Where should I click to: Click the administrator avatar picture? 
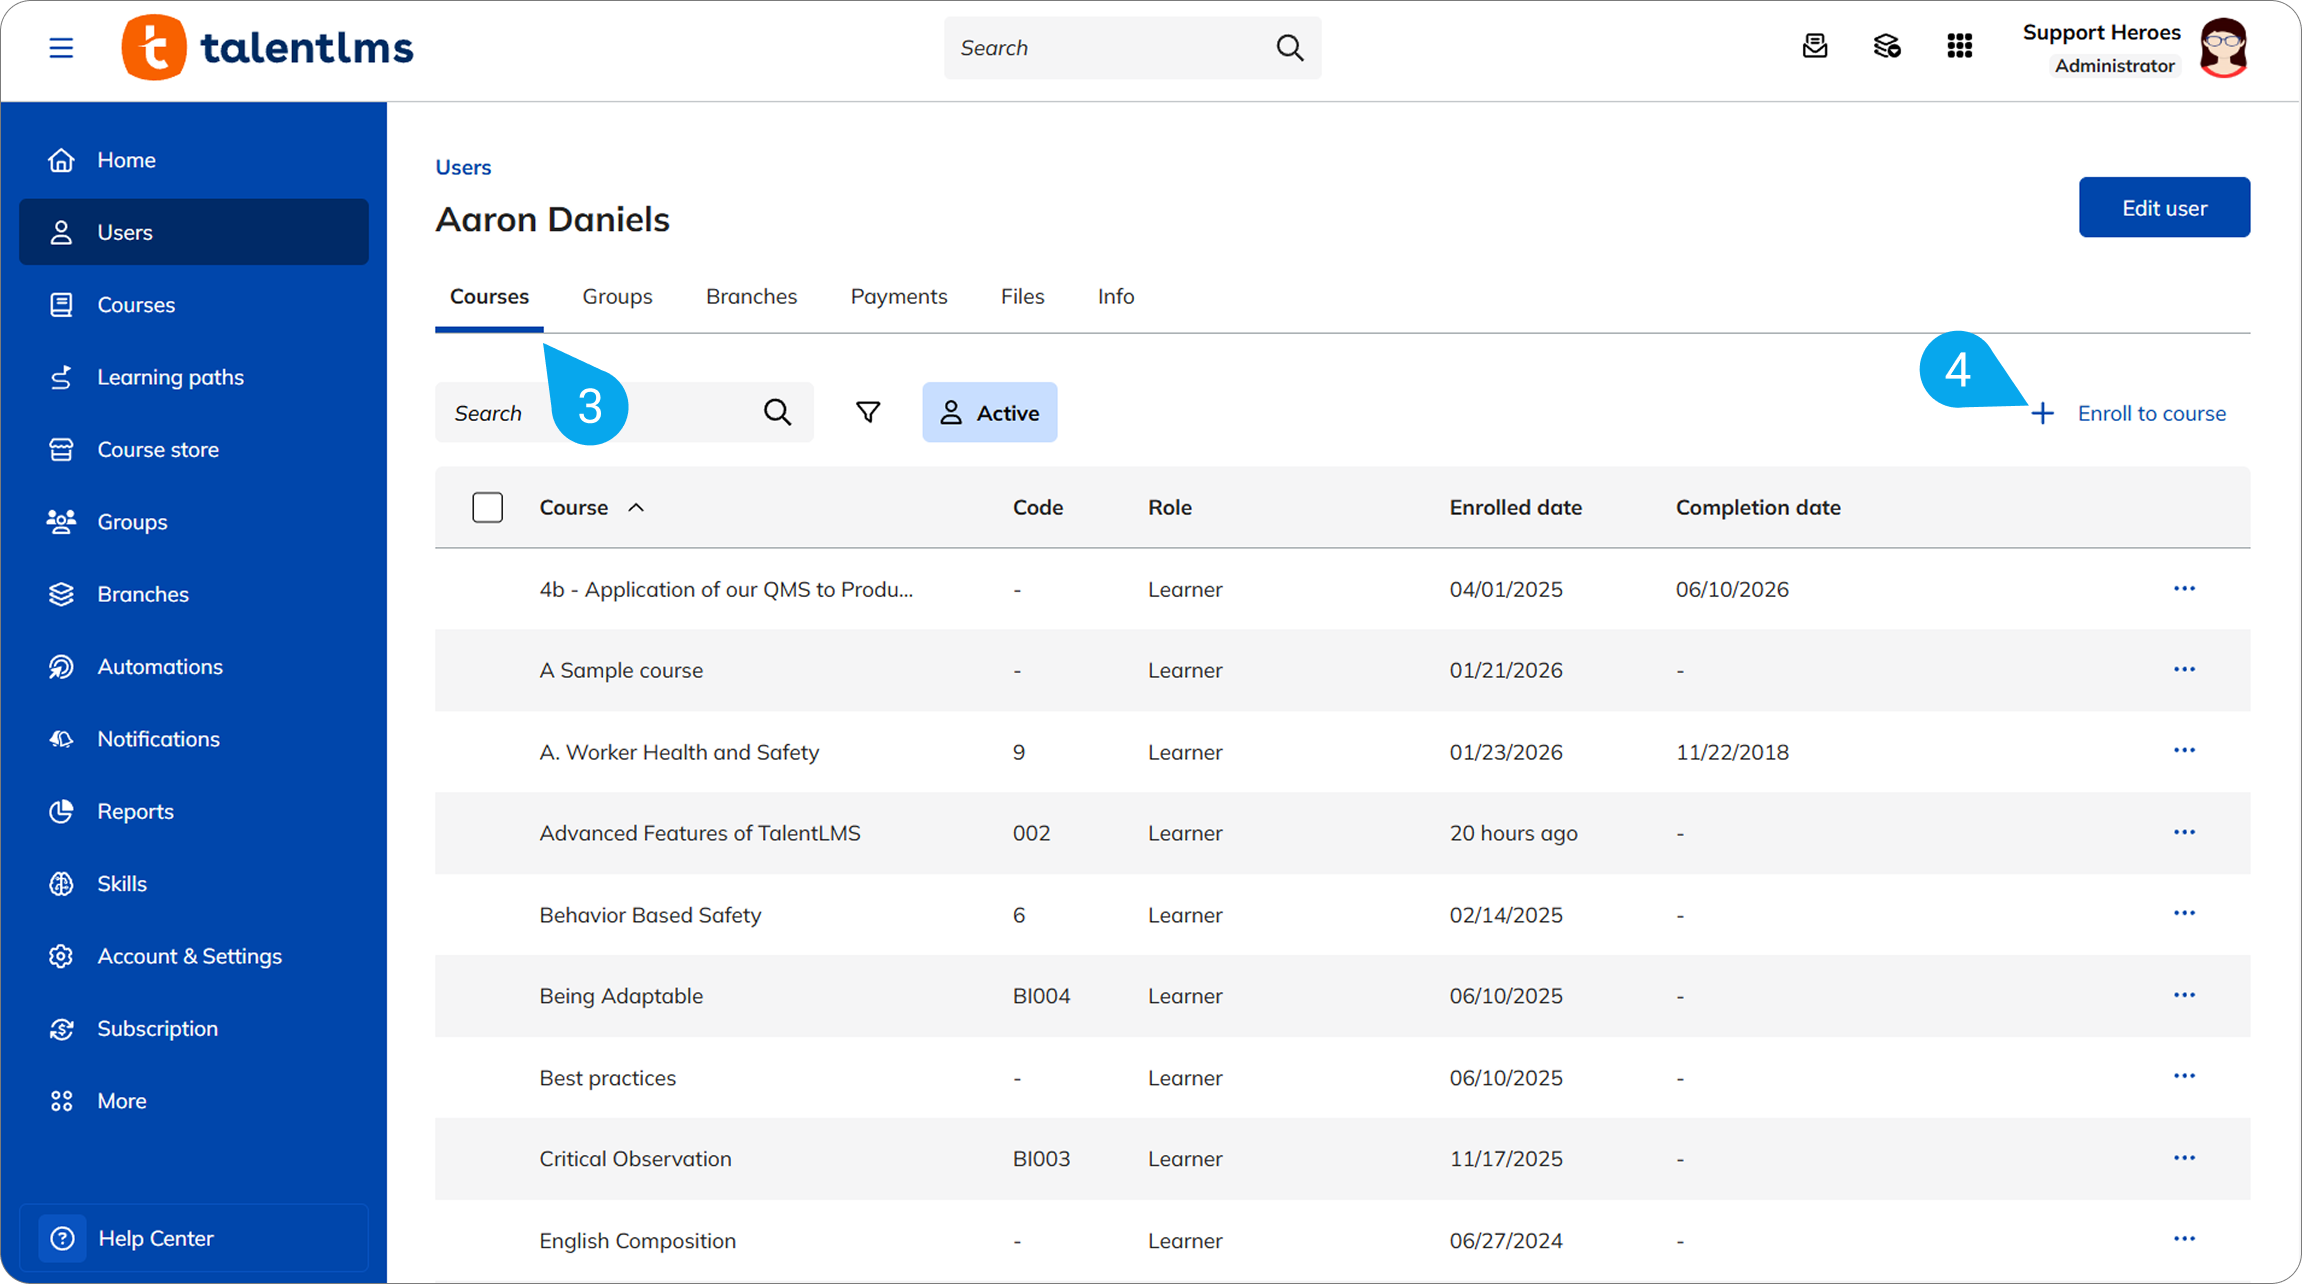click(x=2224, y=48)
